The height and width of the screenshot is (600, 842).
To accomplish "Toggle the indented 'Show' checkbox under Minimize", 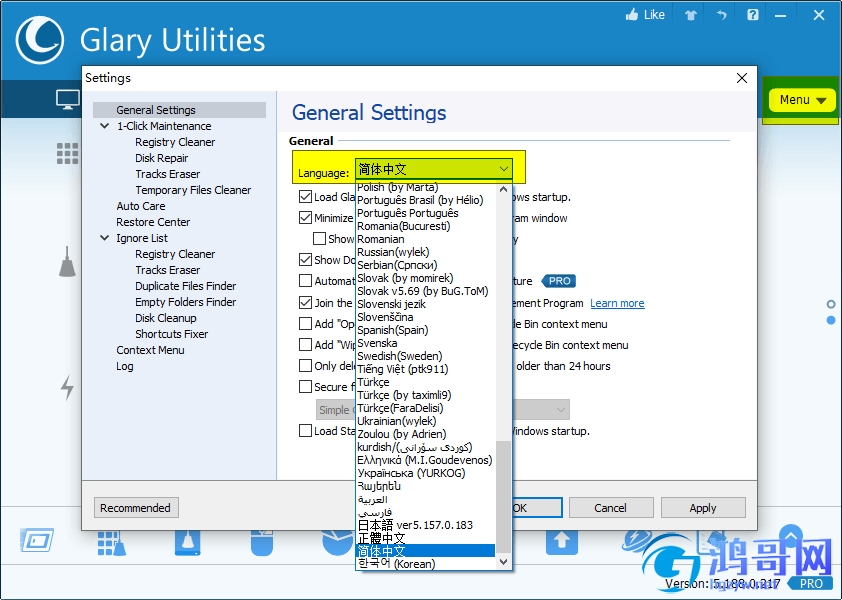I will [x=320, y=238].
